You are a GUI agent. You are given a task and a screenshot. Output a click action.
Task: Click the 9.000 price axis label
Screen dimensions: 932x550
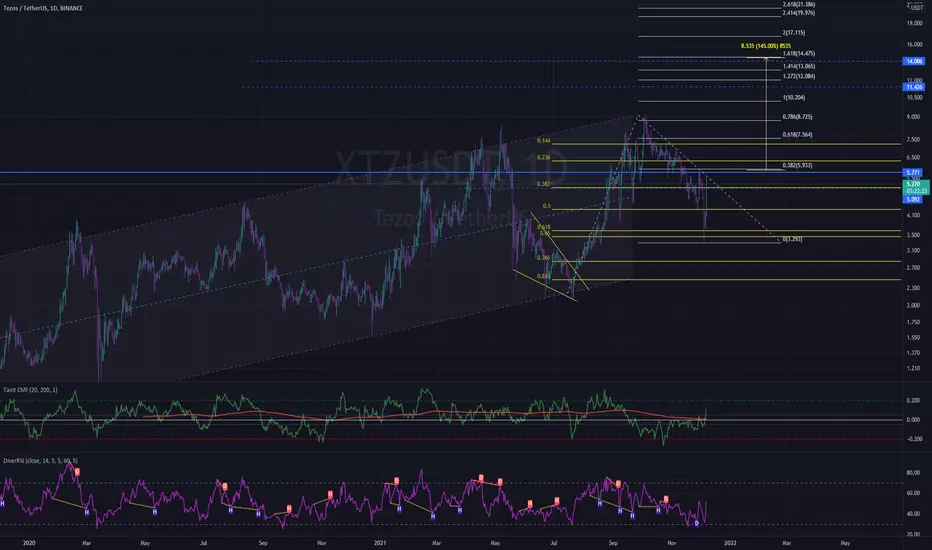pos(912,117)
